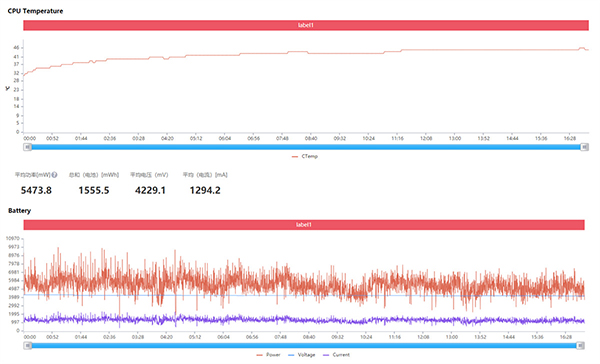
Task: Click the blue range bar under CPU Temperature chart
Action: [x=306, y=147]
